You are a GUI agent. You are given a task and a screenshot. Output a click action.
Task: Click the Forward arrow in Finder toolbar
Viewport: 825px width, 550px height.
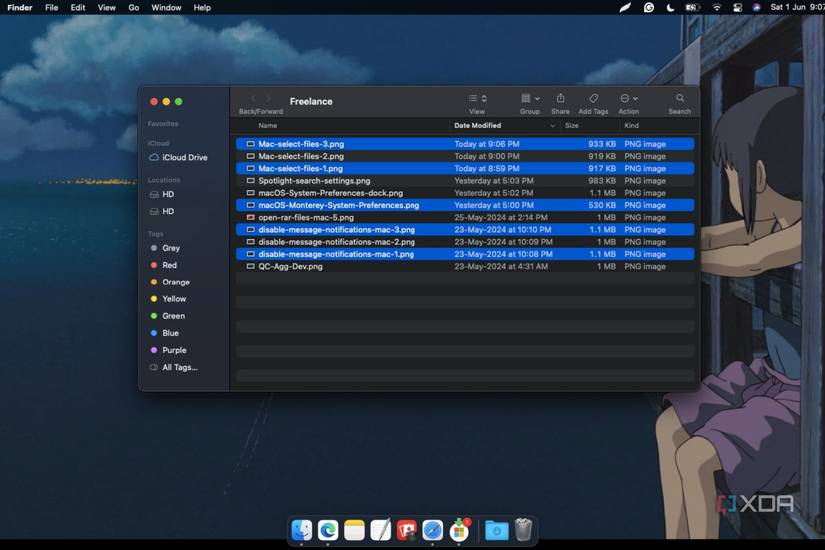tap(268, 98)
